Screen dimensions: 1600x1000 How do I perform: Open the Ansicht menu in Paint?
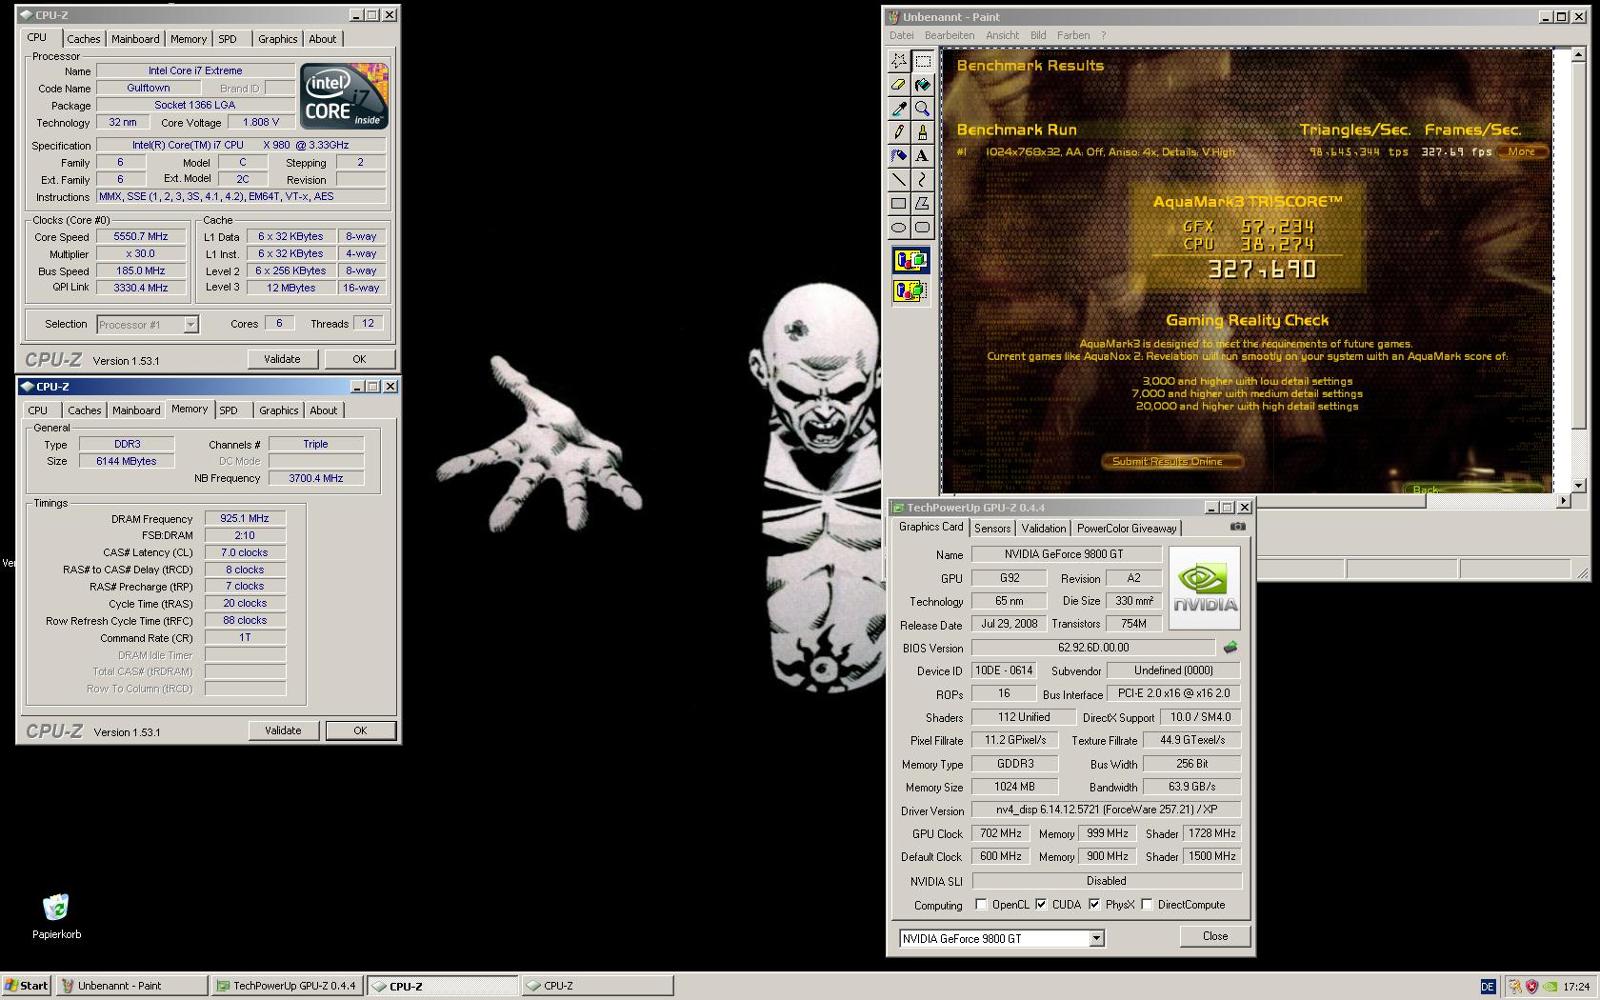(1002, 35)
